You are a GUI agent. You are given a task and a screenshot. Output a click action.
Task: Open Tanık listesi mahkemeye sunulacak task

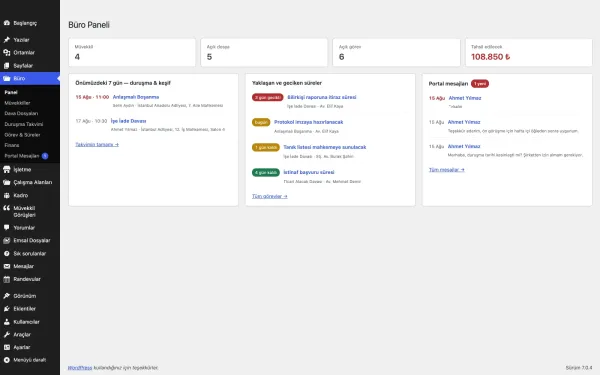pyautogui.click(x=325, y=147)
